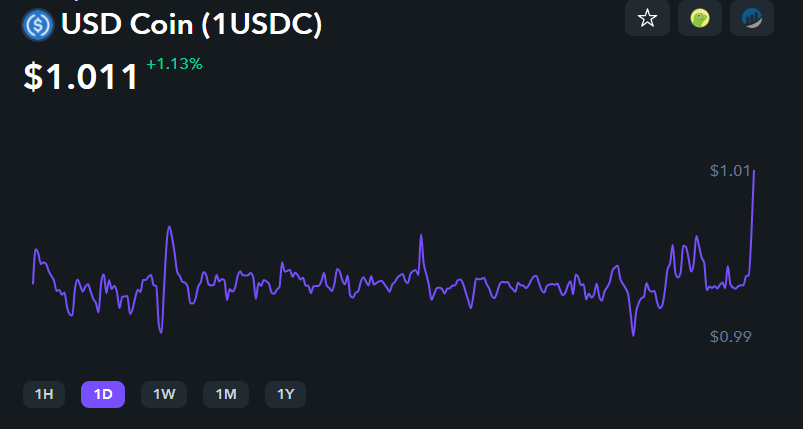803x429 pixels.
Task: Click the USD Coin logo icon
Action: pos(38,25)
